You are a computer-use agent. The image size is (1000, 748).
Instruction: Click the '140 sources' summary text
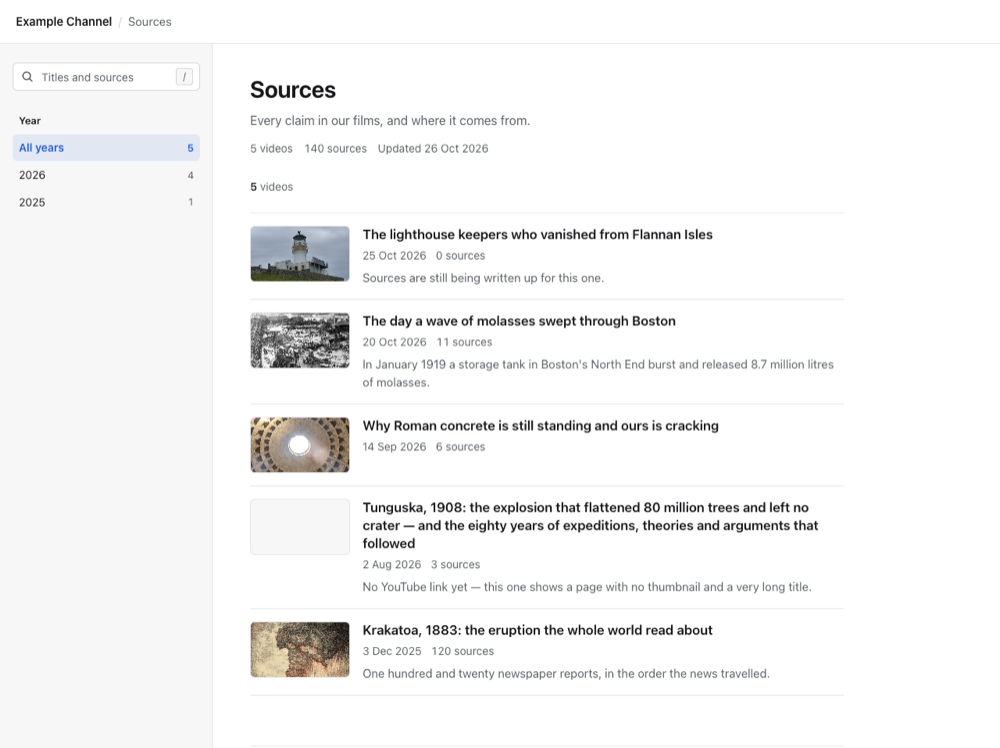(x=335, y=149)
